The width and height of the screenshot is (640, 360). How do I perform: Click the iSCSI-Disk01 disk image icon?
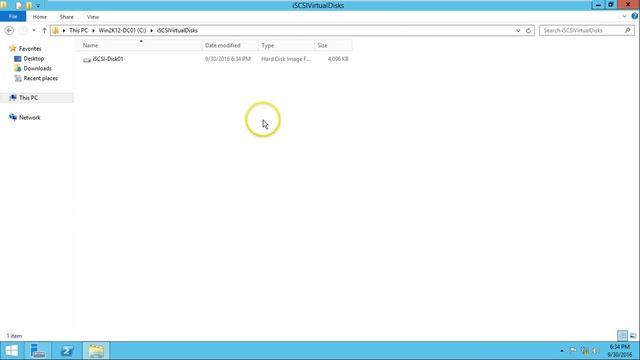(x=87, y=60)
